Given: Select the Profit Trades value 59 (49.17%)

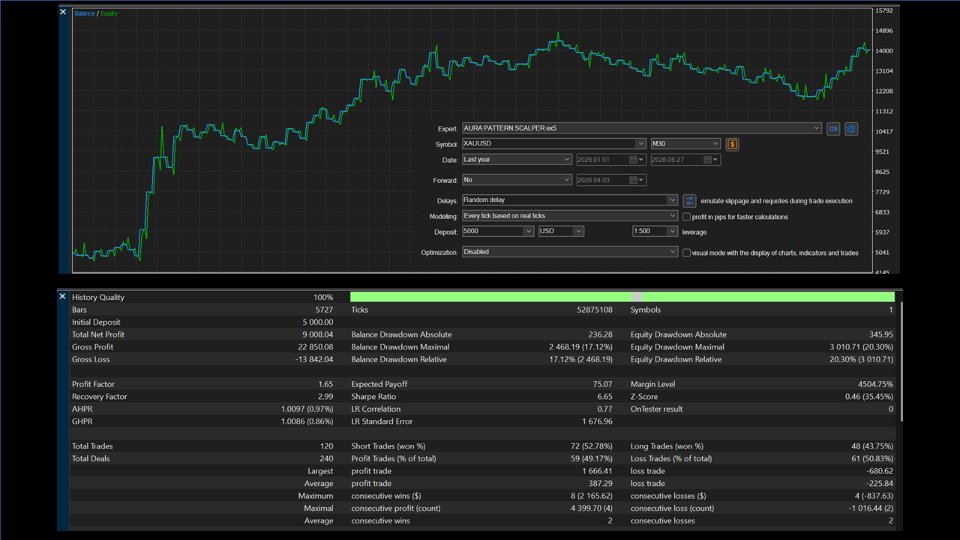Looking at the screenshot, I should 591,459.
